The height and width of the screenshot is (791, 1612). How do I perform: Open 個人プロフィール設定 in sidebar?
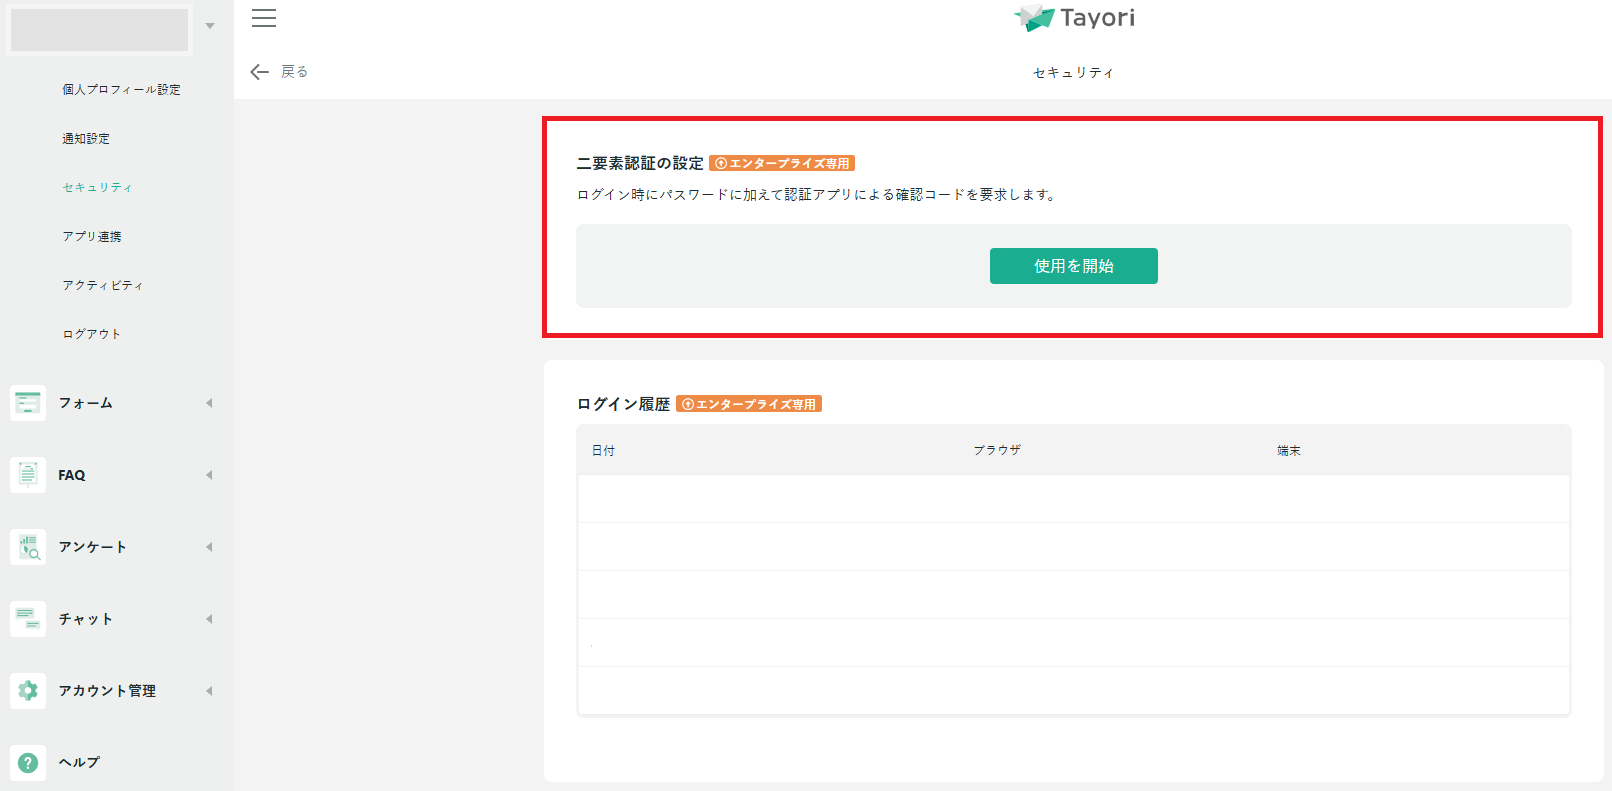coord(122,89)
